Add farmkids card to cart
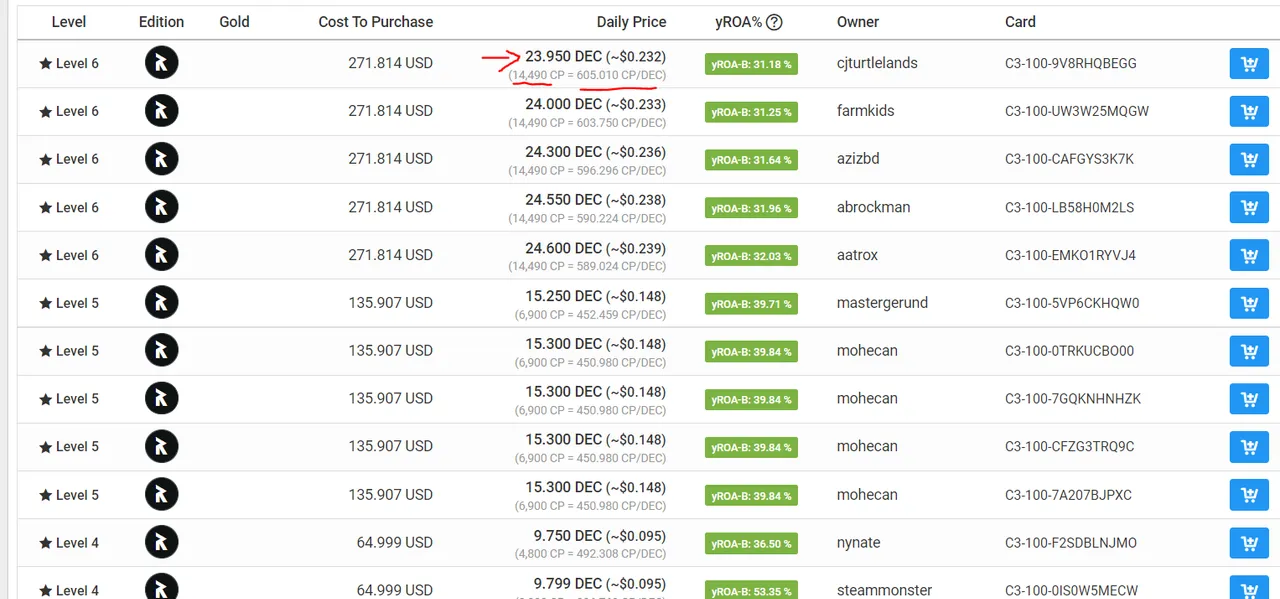Viewport: 1280px width, 599px height. coord(1249,112)
